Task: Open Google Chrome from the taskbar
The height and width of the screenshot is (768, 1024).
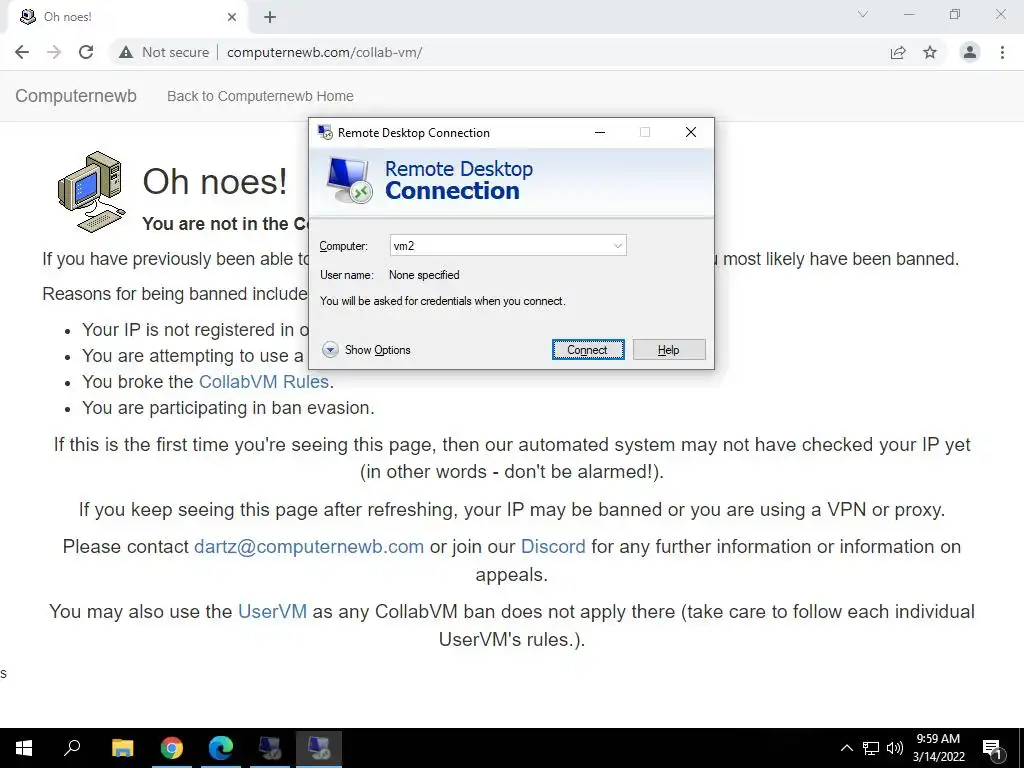Action: (x=172, y=748)
